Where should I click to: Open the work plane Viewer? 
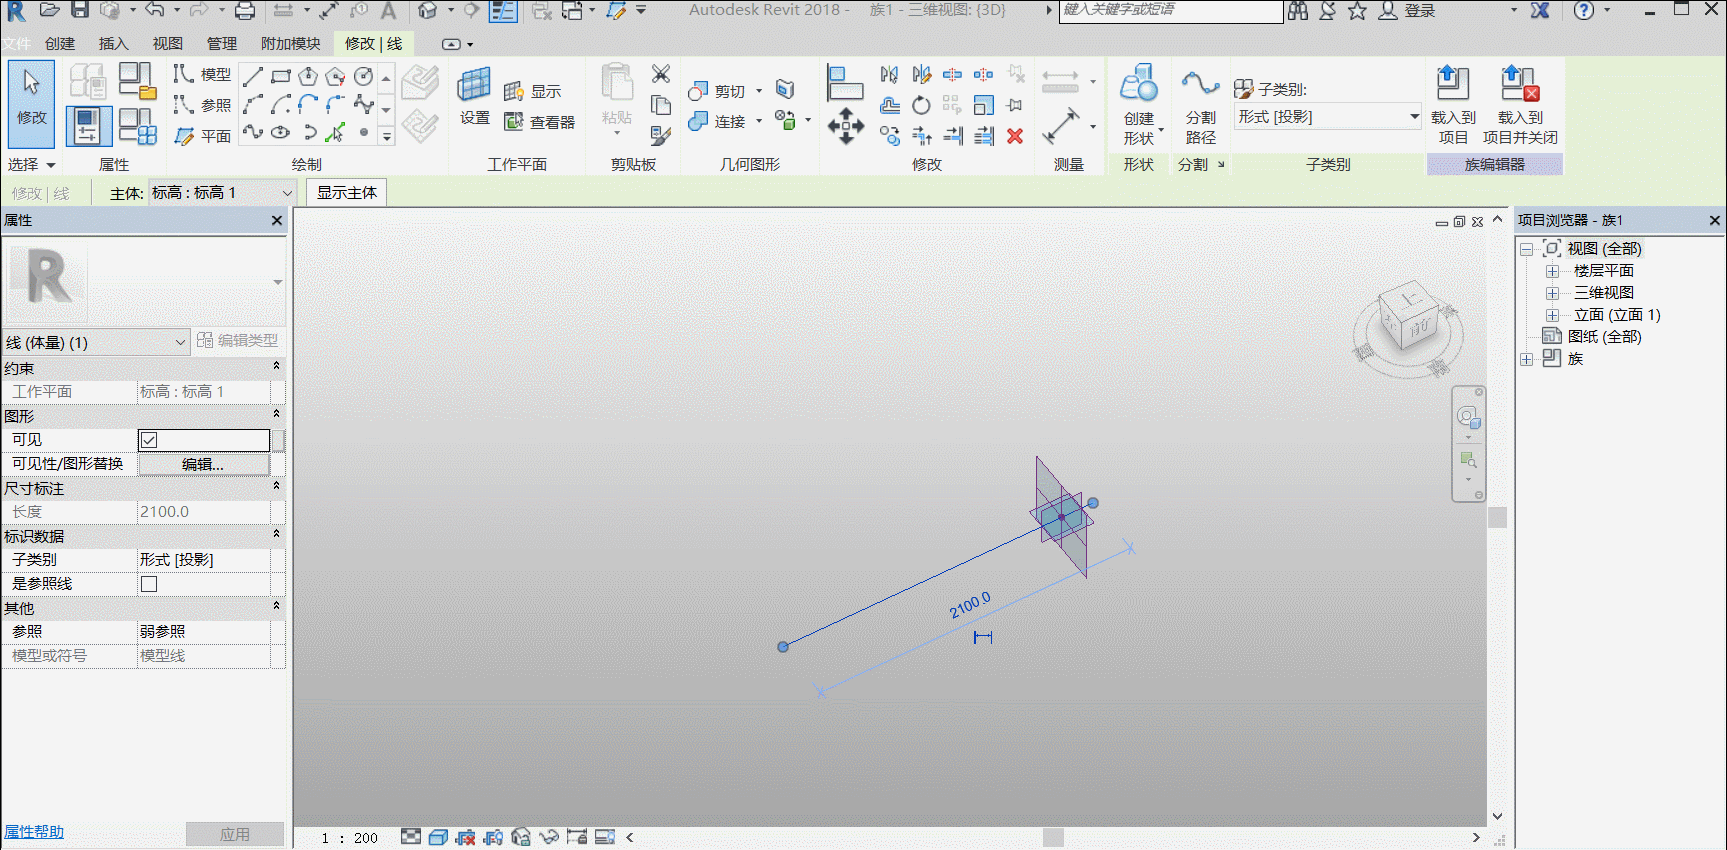[540, 122]
